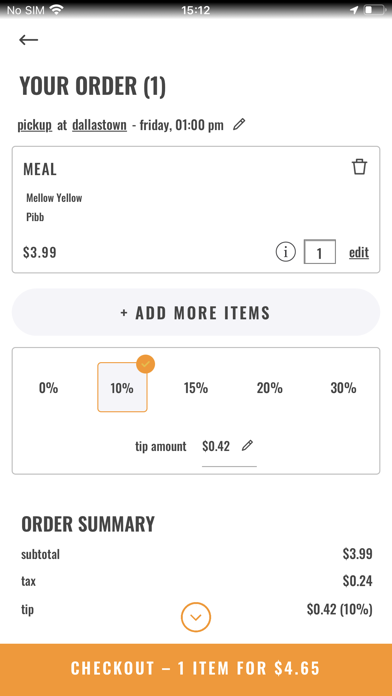Tap the $0.42 tip amount field
The width and height of the screenshot is (392, 696).
[216, 446]
